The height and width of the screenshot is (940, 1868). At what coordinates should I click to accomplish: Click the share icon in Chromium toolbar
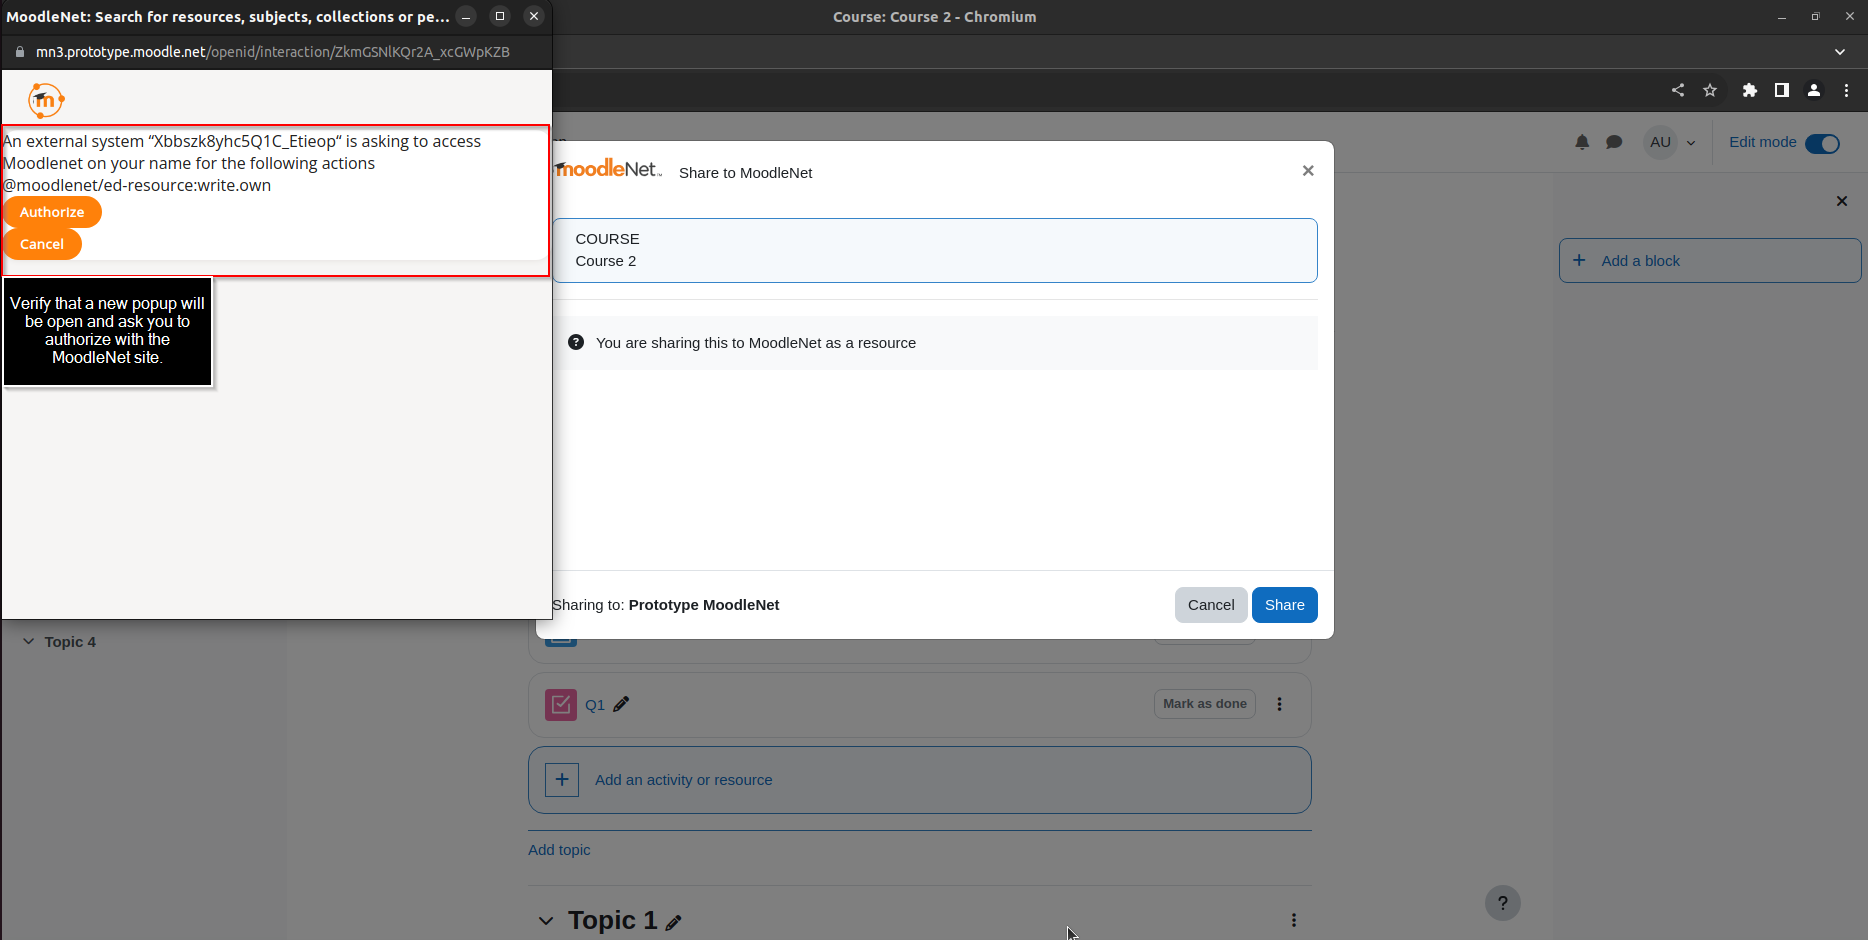(x=1678, y=90)
